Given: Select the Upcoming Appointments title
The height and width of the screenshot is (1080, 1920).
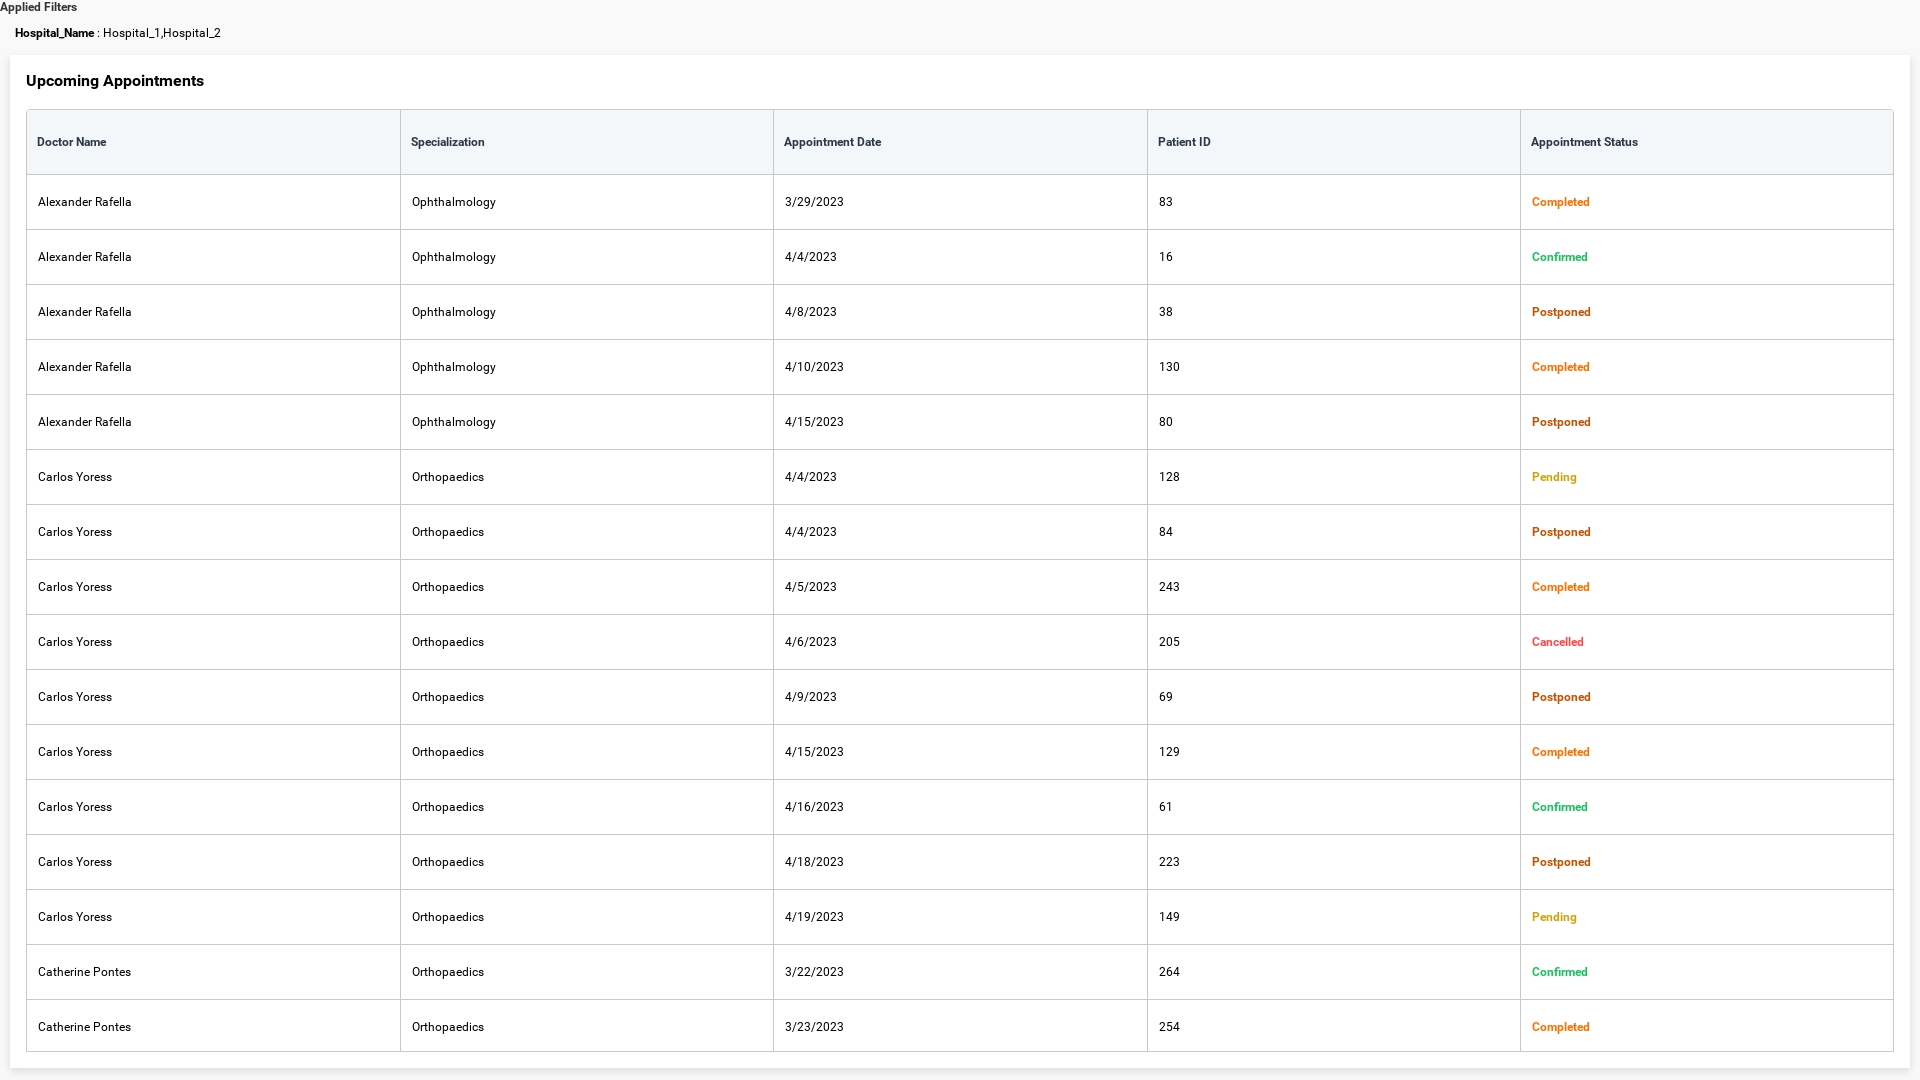Looking at the screenshot, I should pos(114,81).
